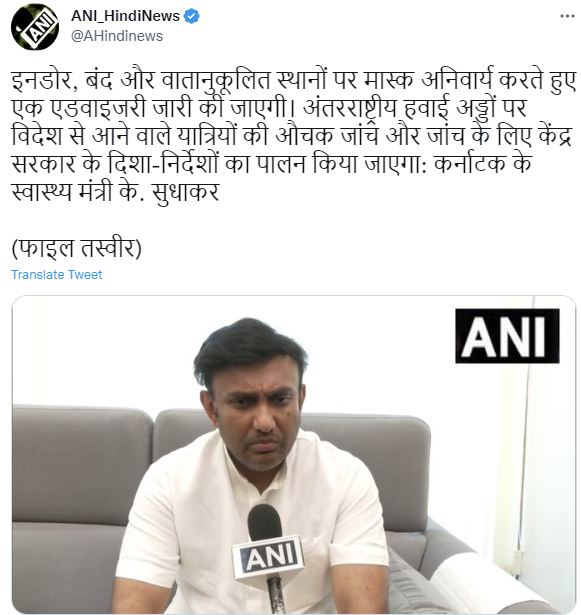Click the Translate Tweet link
The image size is (581, 615).
[x=56, y=275]
